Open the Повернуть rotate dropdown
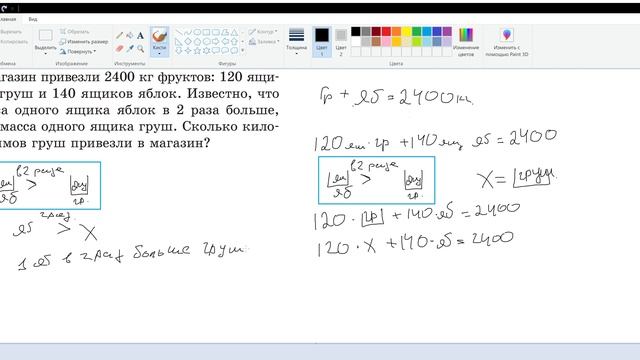 click(x=78, y=51)
